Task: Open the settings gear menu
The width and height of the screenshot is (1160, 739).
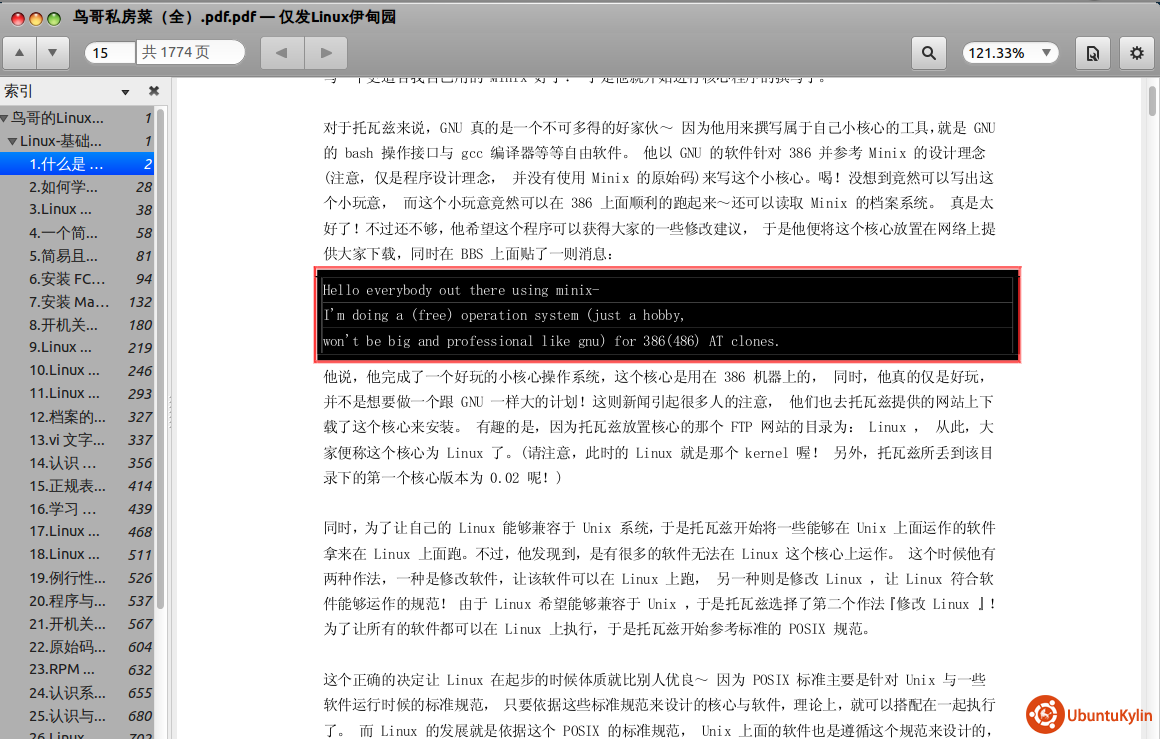Action: tap(1136, 53)
